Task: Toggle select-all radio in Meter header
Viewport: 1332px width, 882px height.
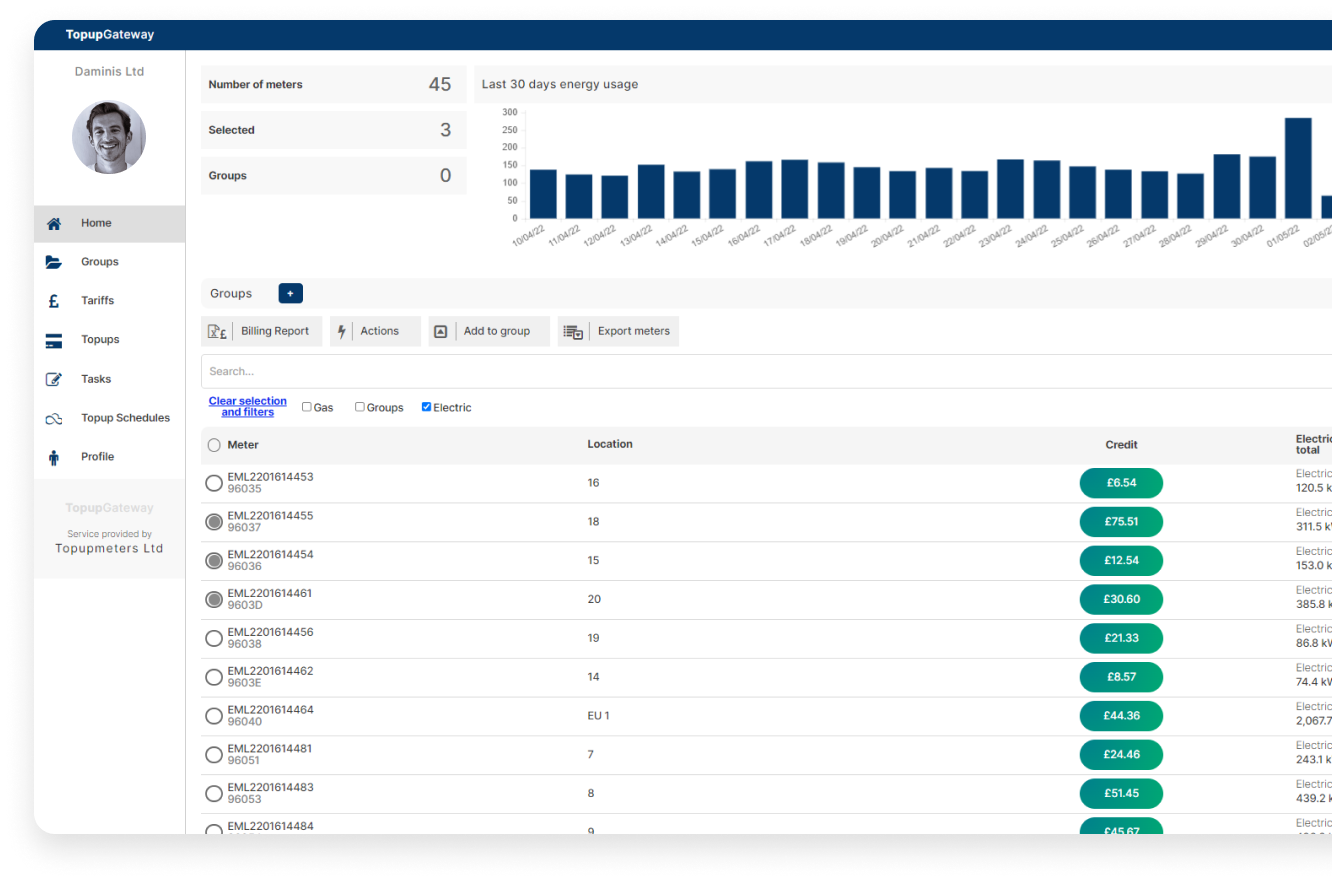Action: 214,445
